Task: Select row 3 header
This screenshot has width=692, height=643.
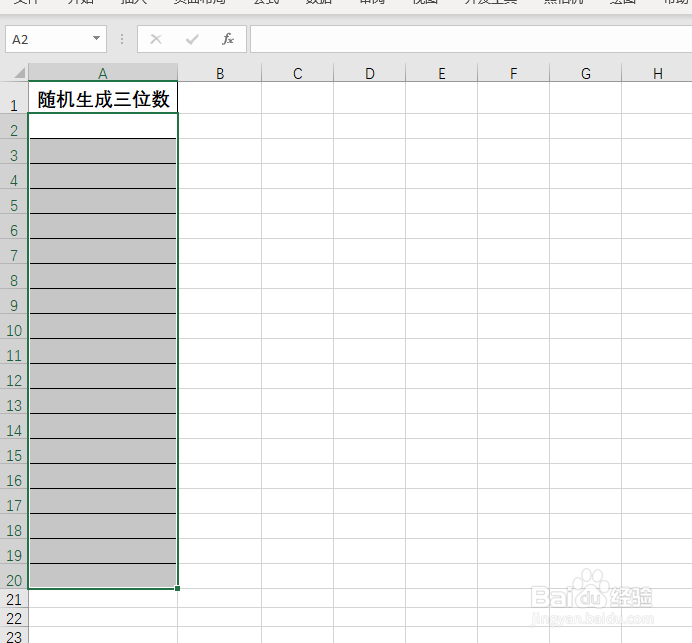Action: click(14, 151)
